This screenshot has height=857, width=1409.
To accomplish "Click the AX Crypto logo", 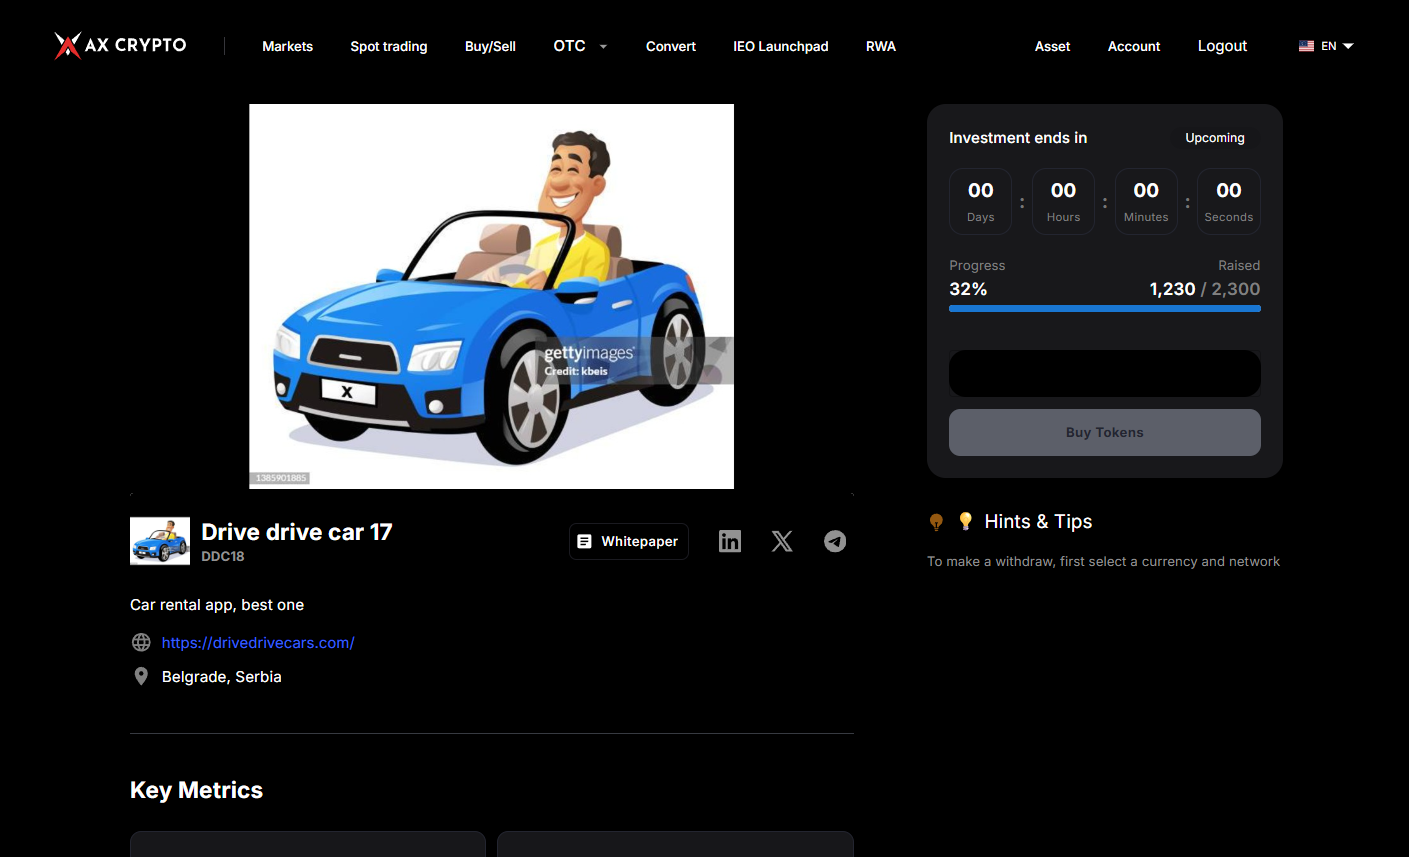I will coord(120,45).
